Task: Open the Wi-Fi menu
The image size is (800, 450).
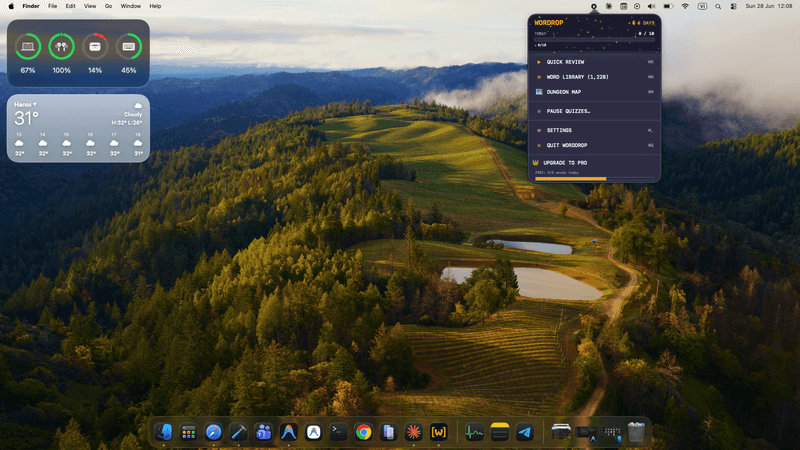Action: coord(685,7)
